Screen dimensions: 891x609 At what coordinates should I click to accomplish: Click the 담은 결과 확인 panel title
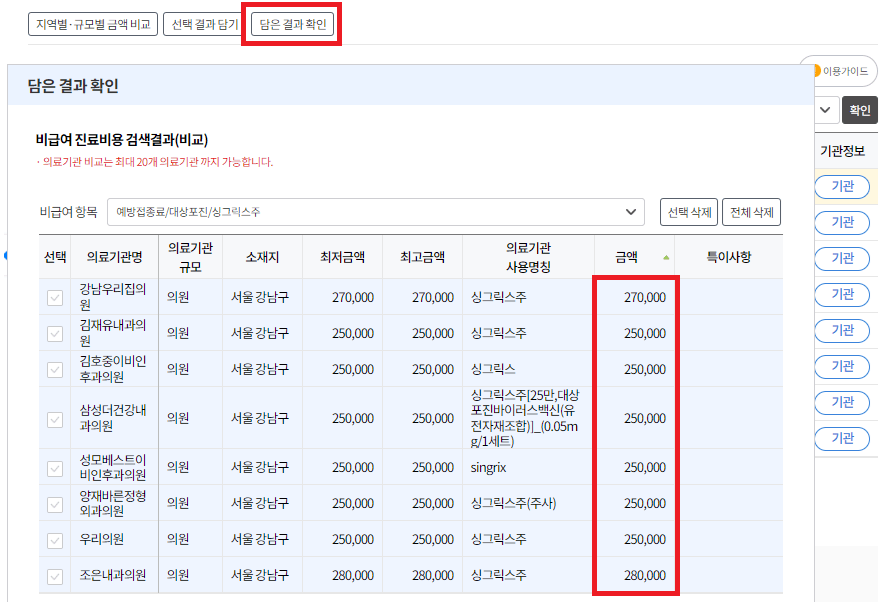(x=73, y=86)
